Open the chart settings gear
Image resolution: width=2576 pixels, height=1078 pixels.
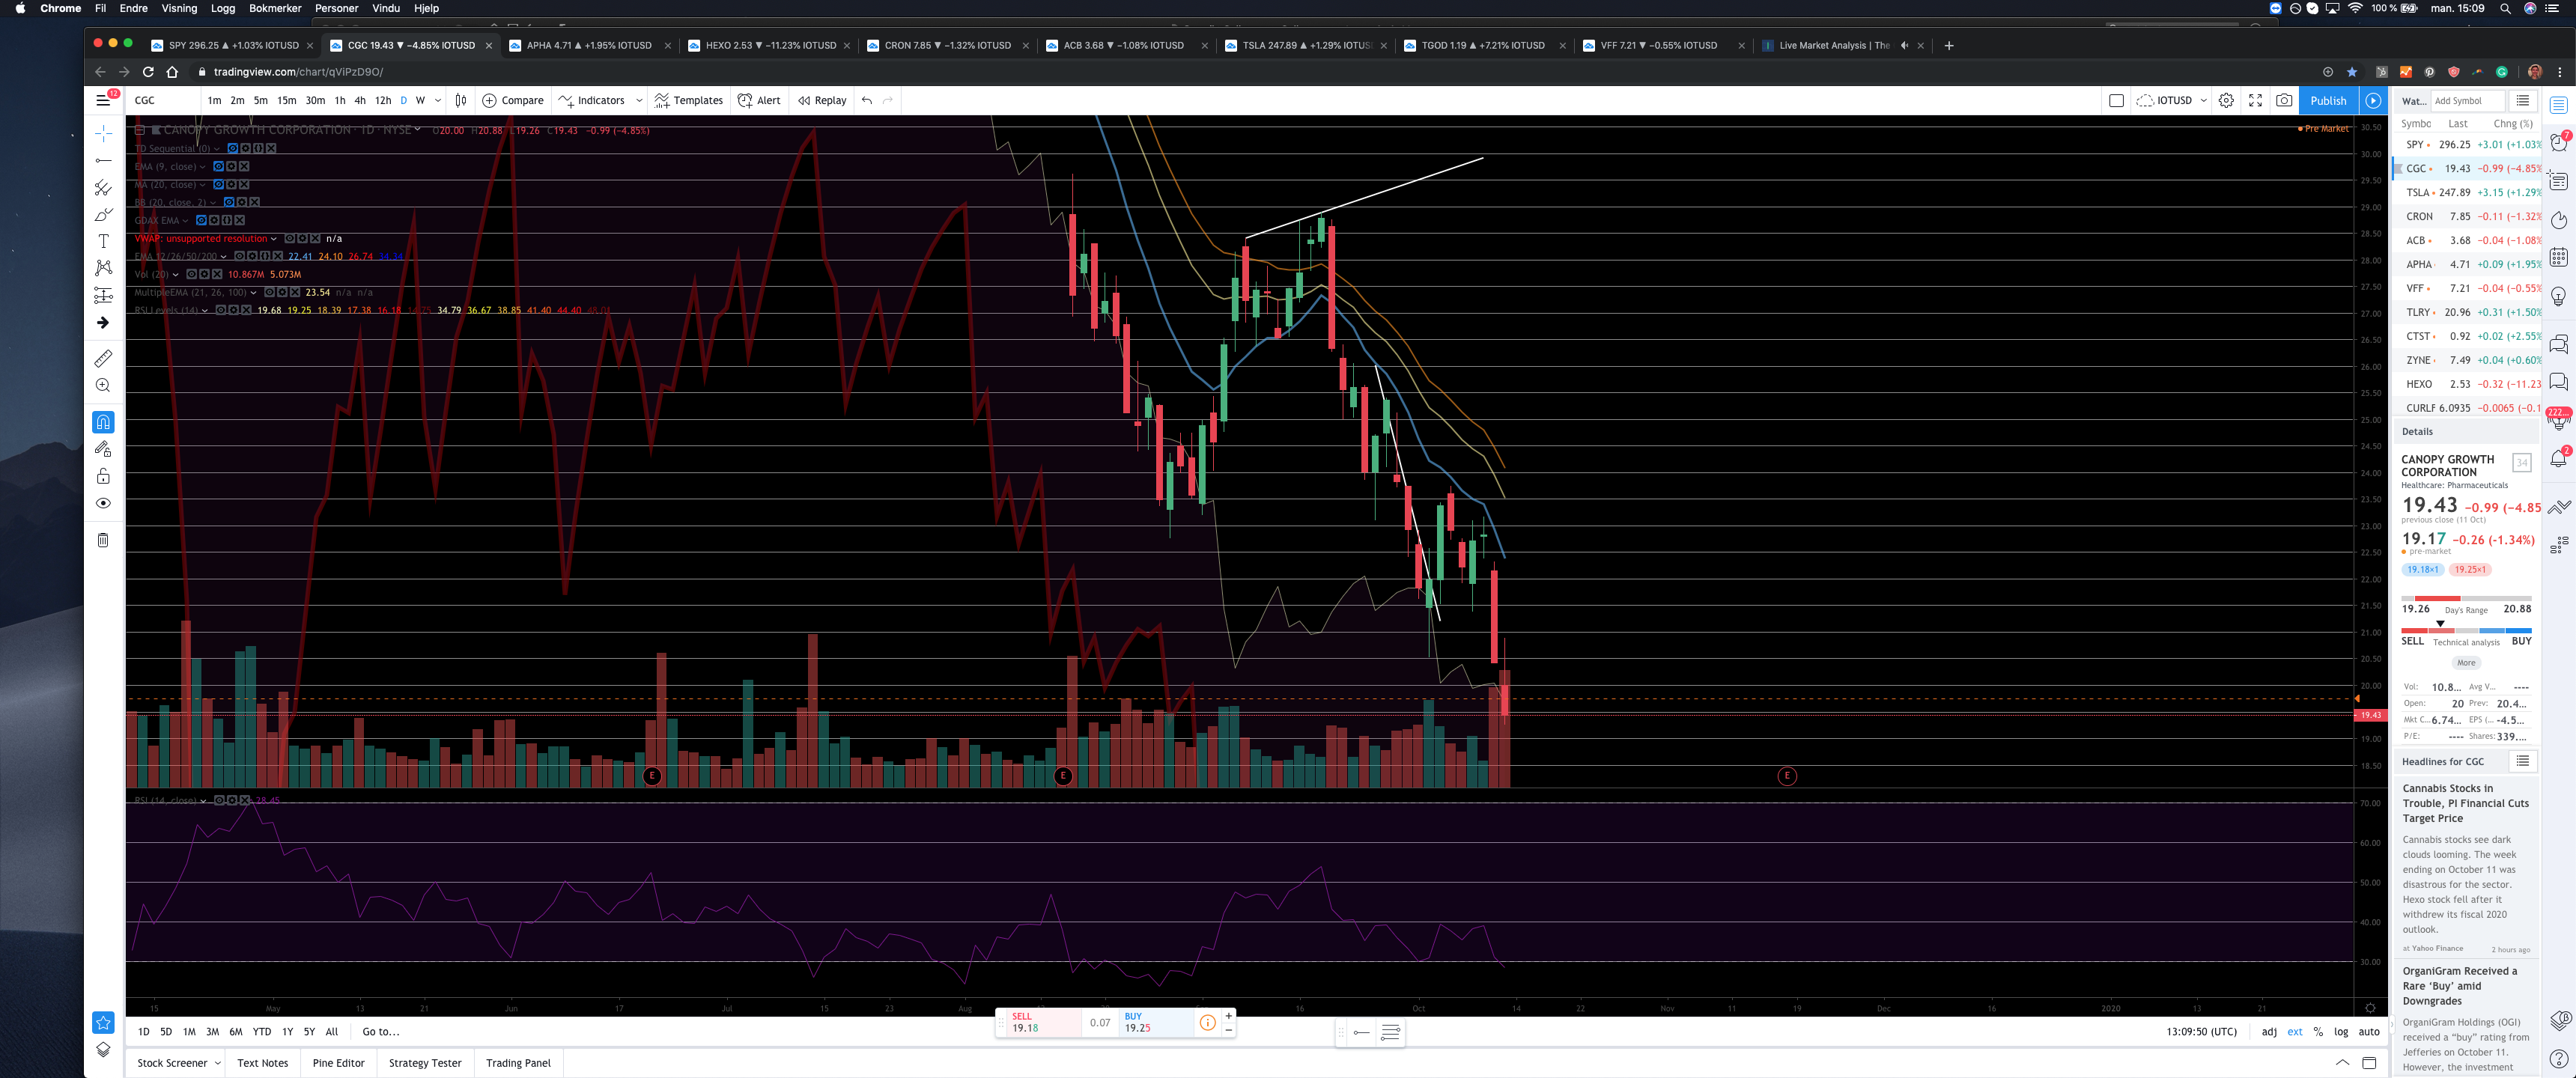pyautogui.click(x=2226, y=100)
